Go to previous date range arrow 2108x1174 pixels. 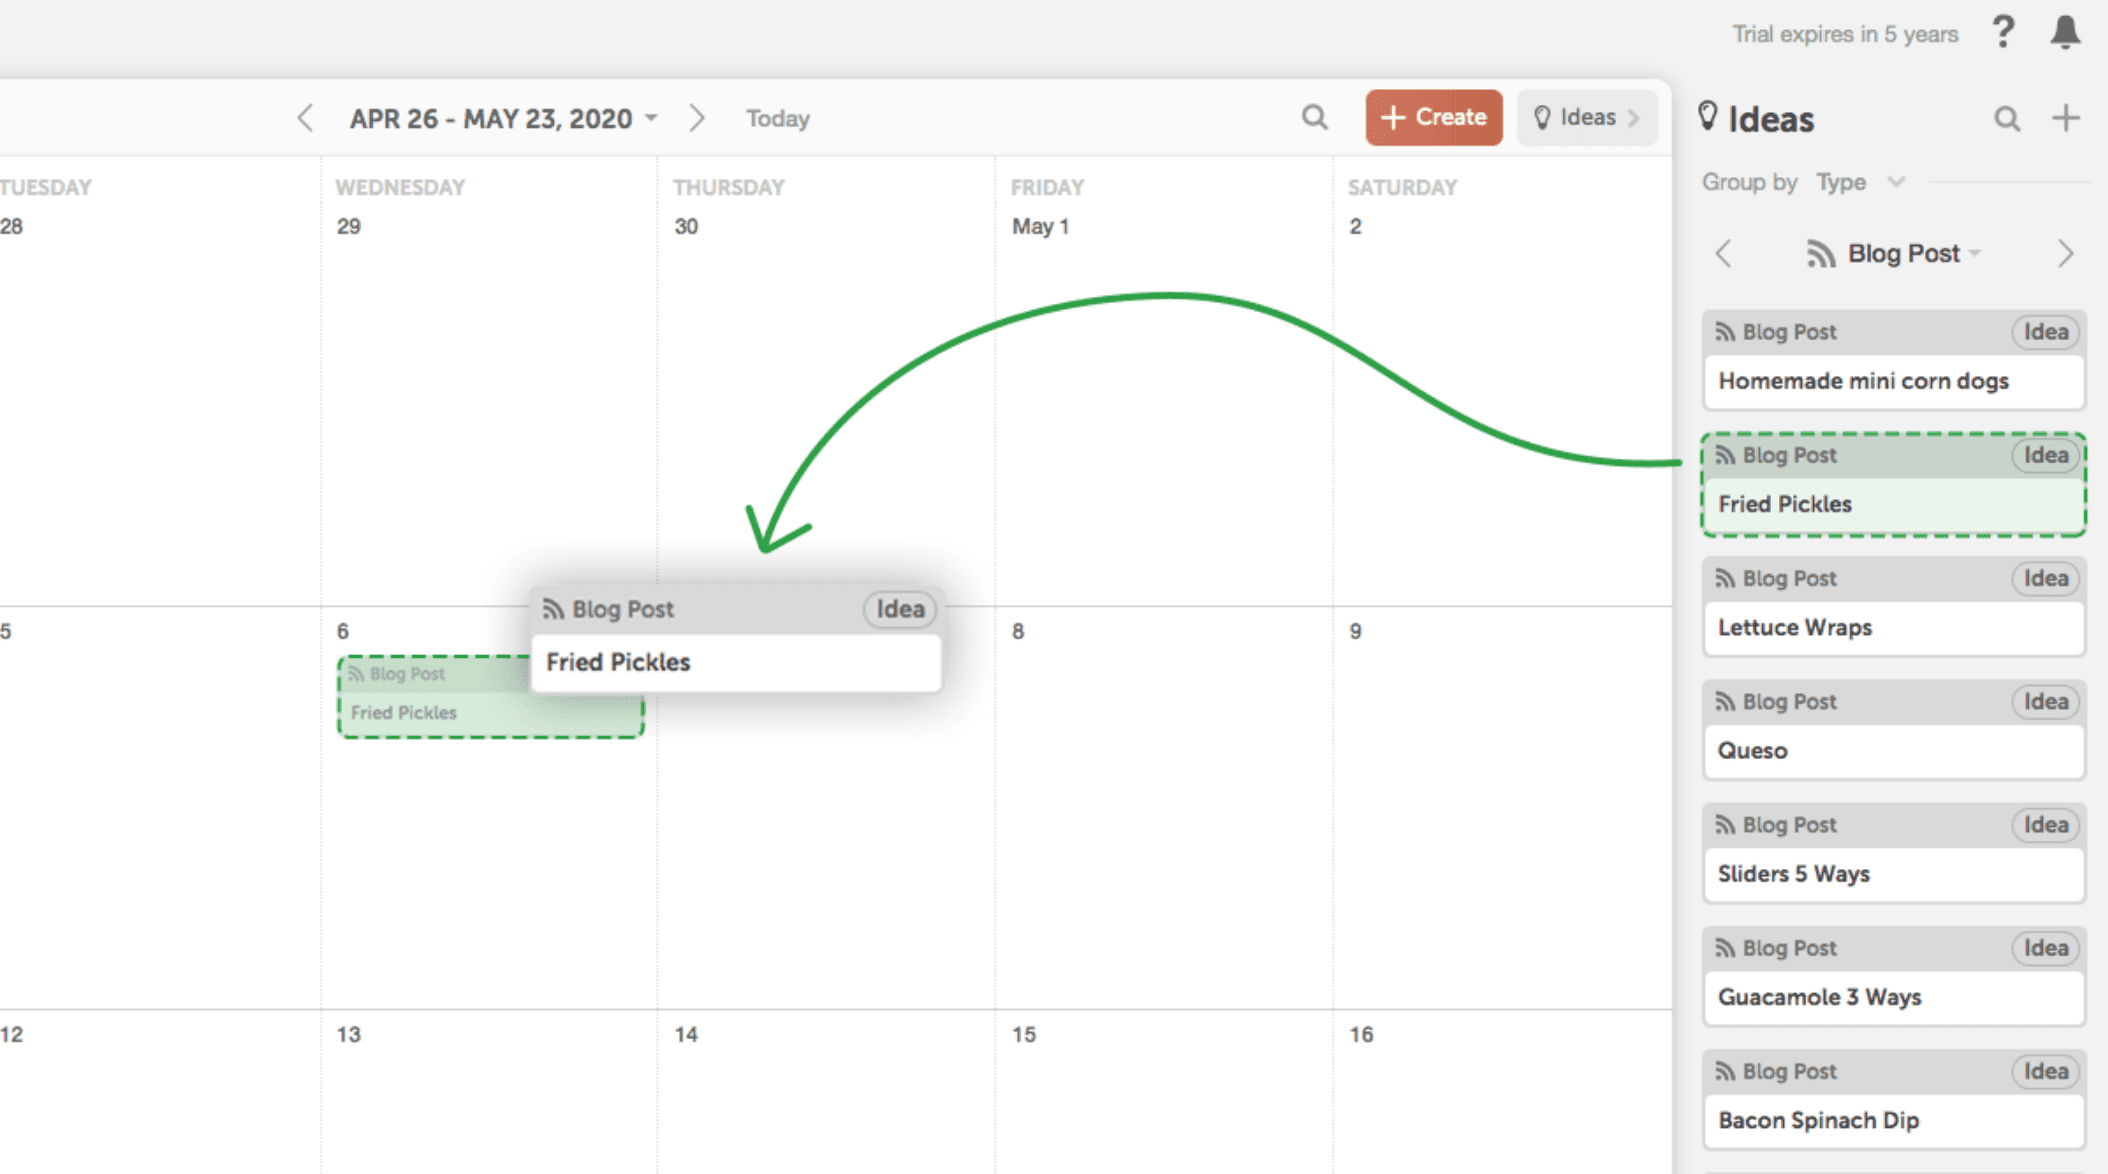305,118
